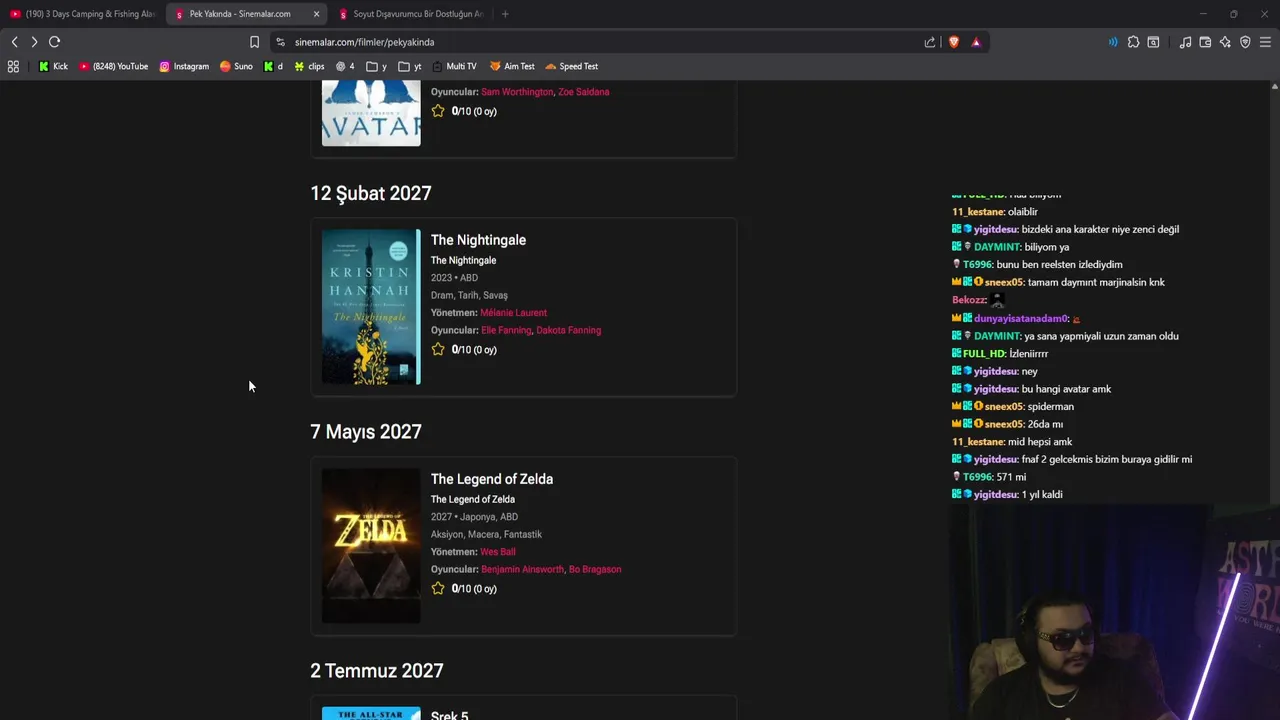Bookmark this page using the bookmark icon

click(254, 42)
